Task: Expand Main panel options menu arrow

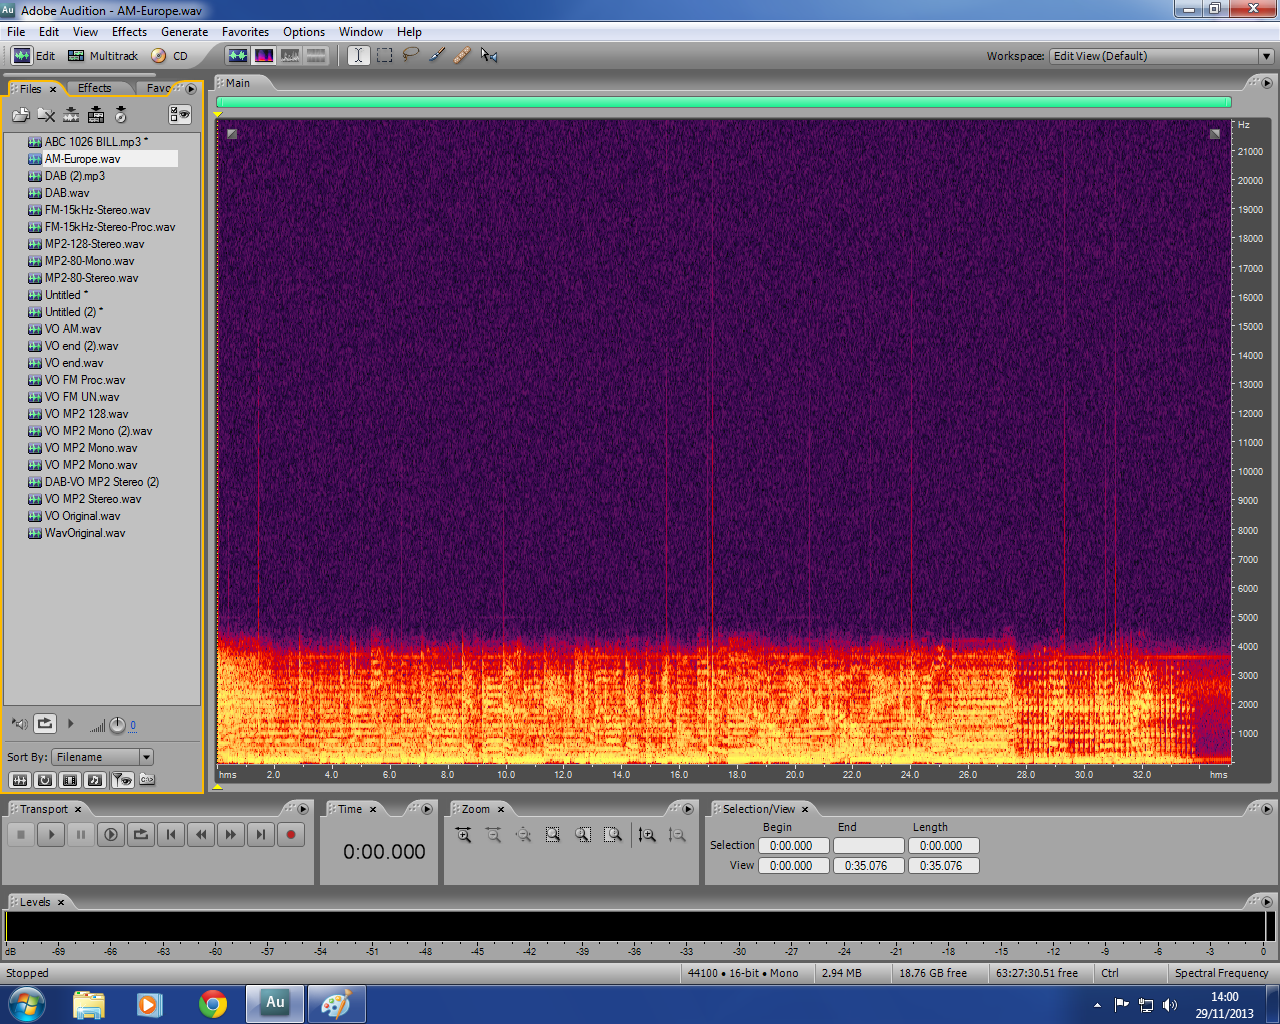Action: (1266, 83)
